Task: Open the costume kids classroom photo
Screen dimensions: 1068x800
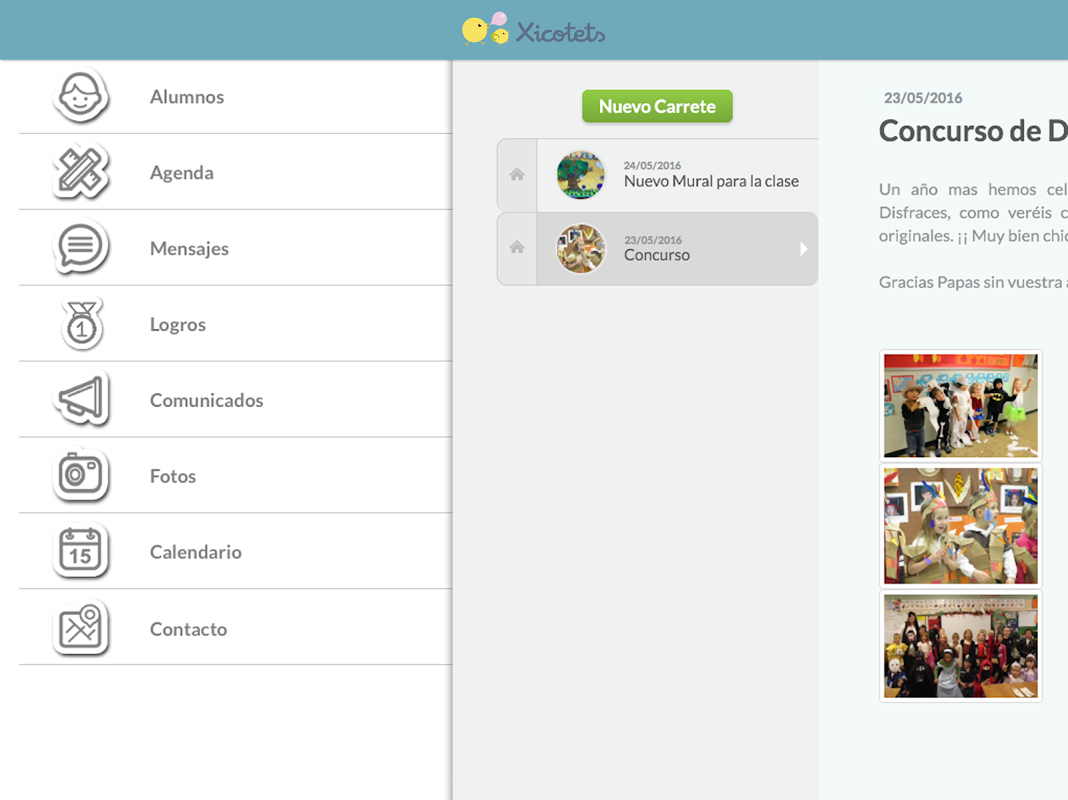Action: click(x=960, y=405)
